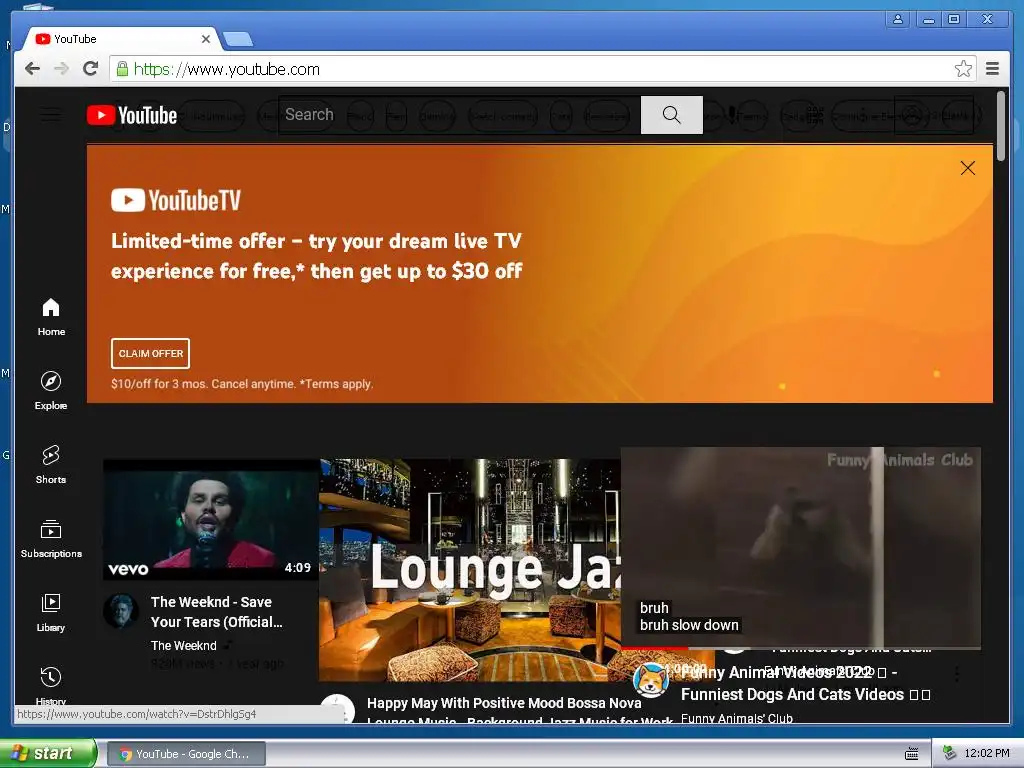
Task: Click the system tray notification icon
Action: click(x=950, y=753)
